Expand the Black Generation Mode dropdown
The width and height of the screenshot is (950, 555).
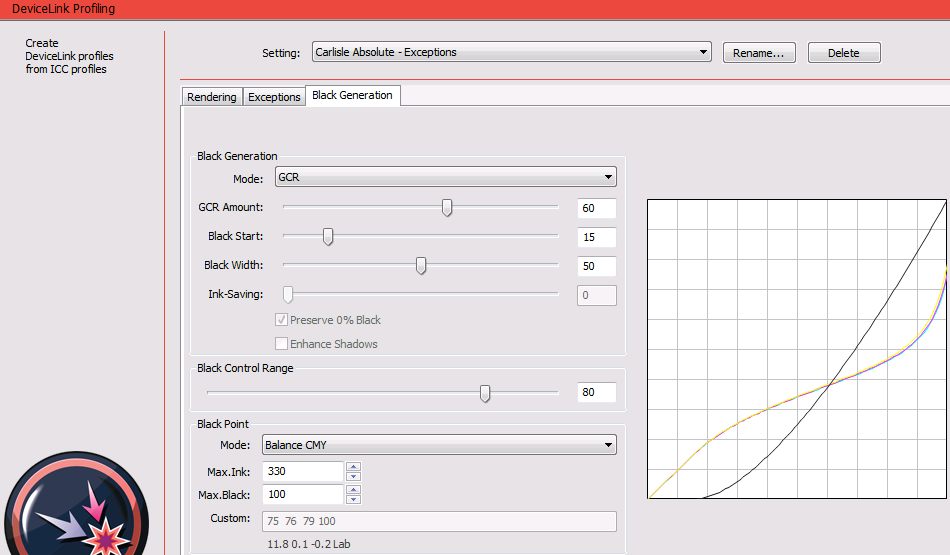pos(445,177)
